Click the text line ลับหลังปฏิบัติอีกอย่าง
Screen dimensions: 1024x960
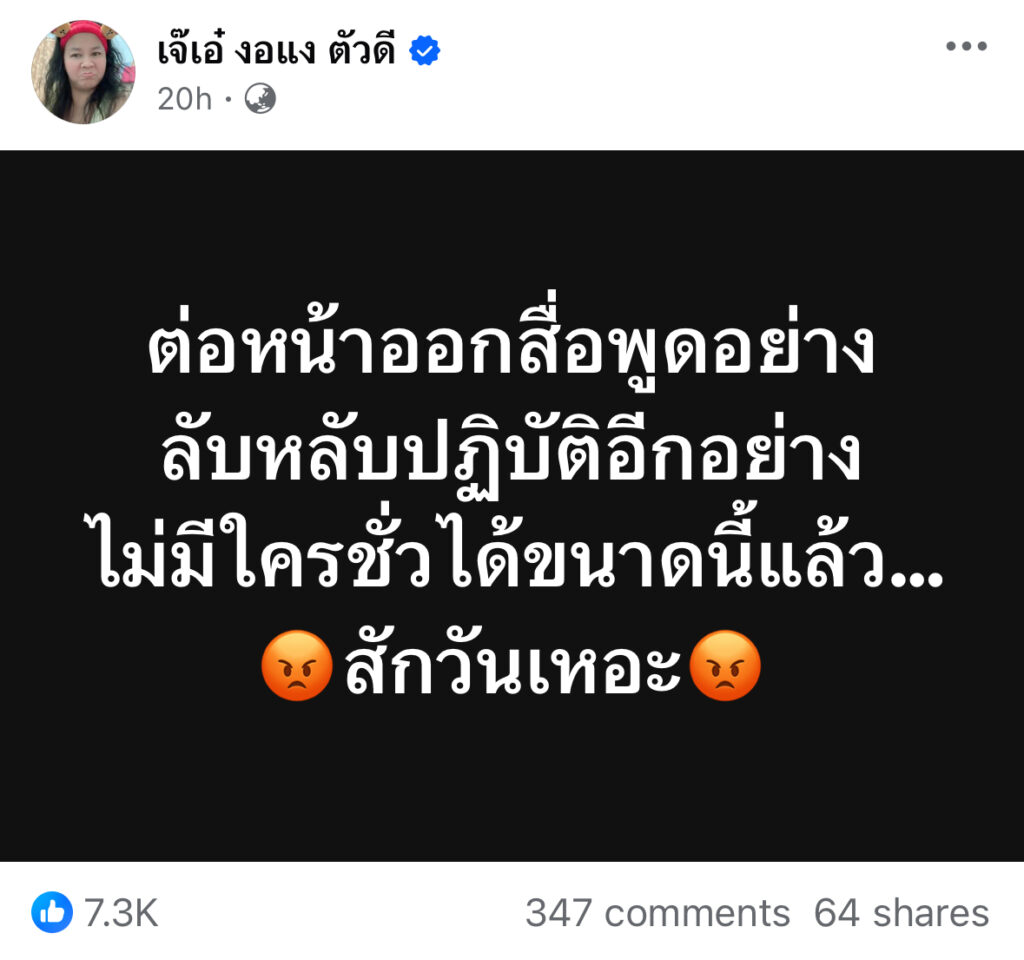point(511,454)
